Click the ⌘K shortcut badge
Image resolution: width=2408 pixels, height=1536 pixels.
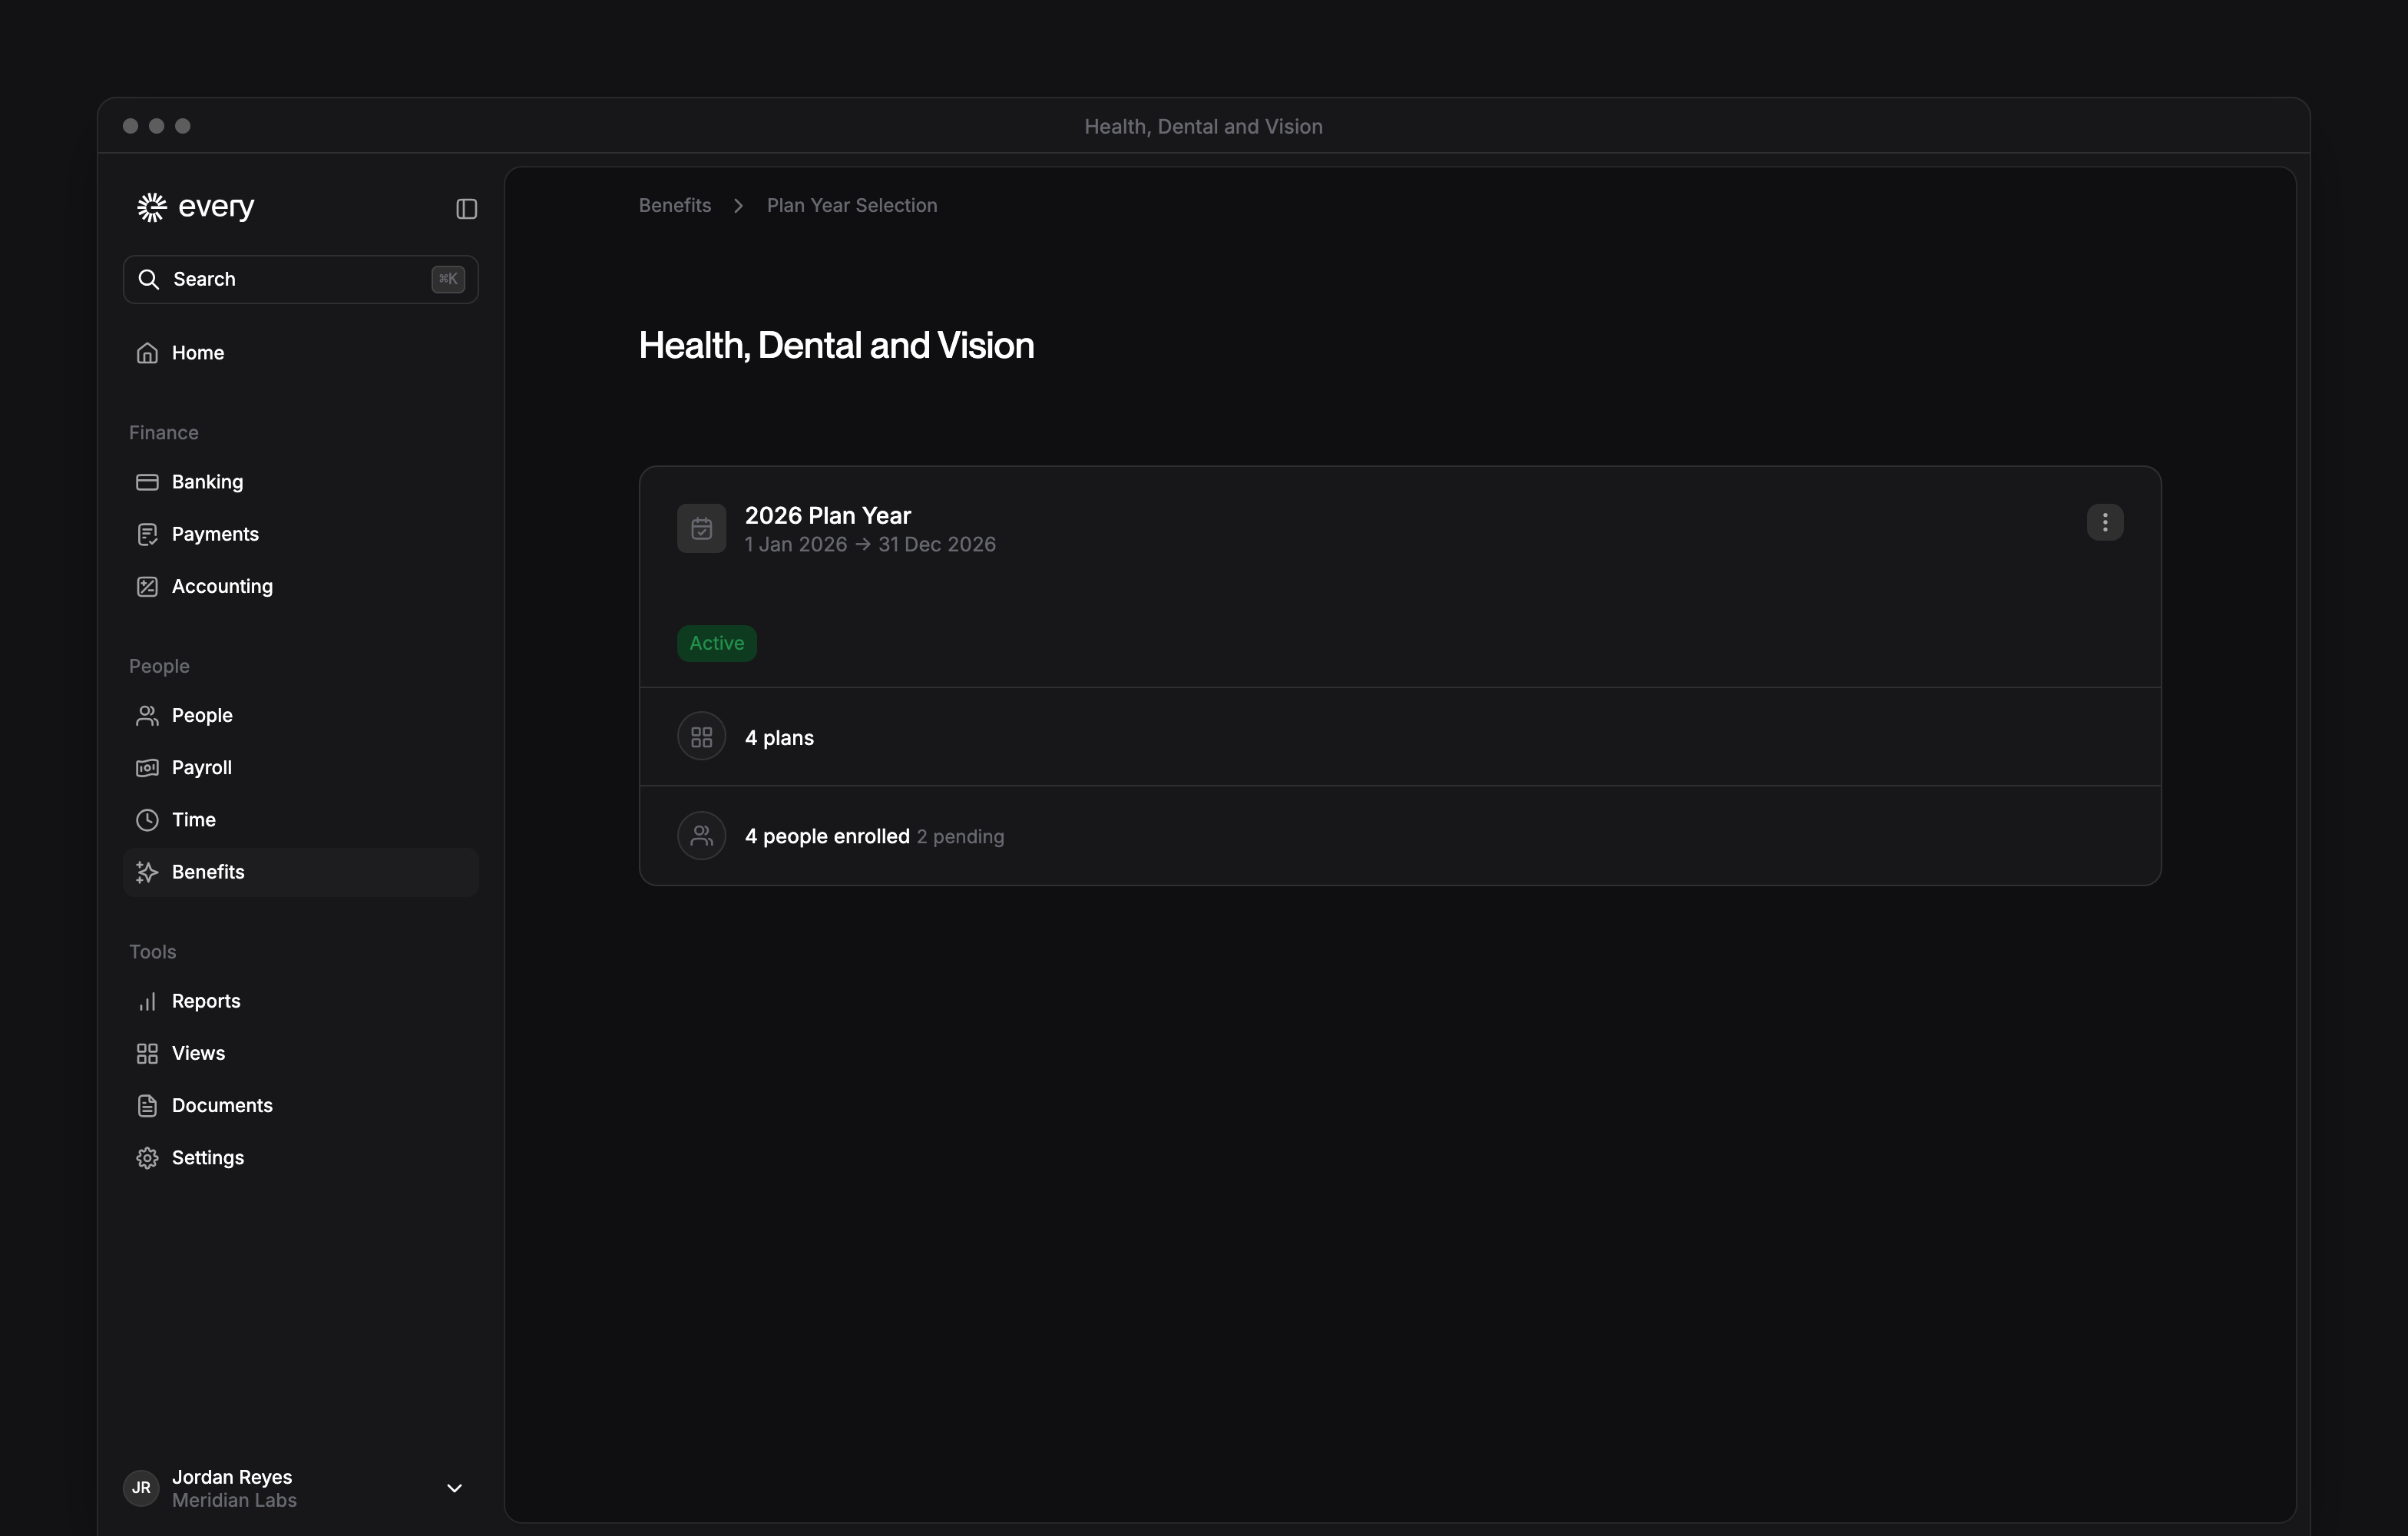pyautogui.click(x=448, y=279)
